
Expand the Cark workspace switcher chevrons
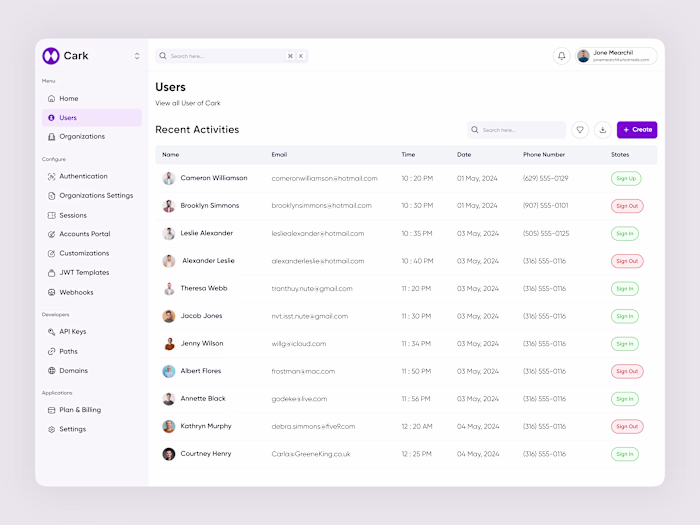[x=137, y=56]
